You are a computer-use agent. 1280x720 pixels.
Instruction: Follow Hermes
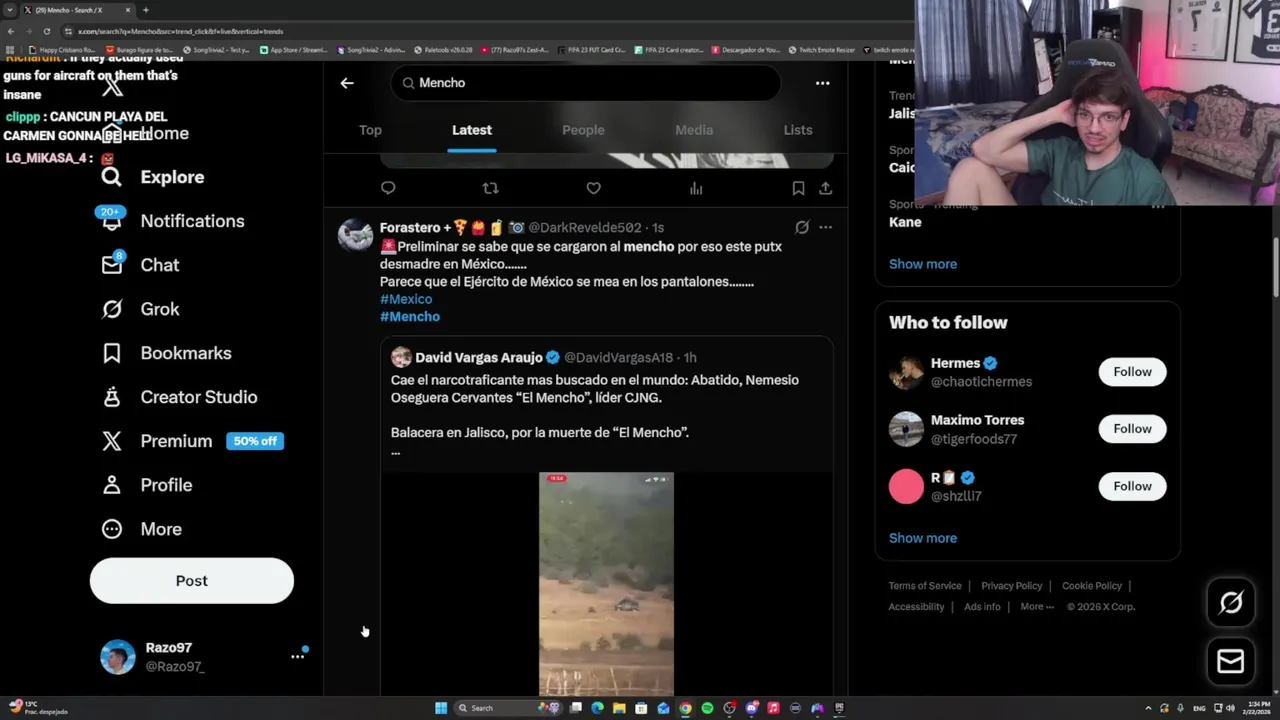pyautogui.click(x=1132, y=372)
